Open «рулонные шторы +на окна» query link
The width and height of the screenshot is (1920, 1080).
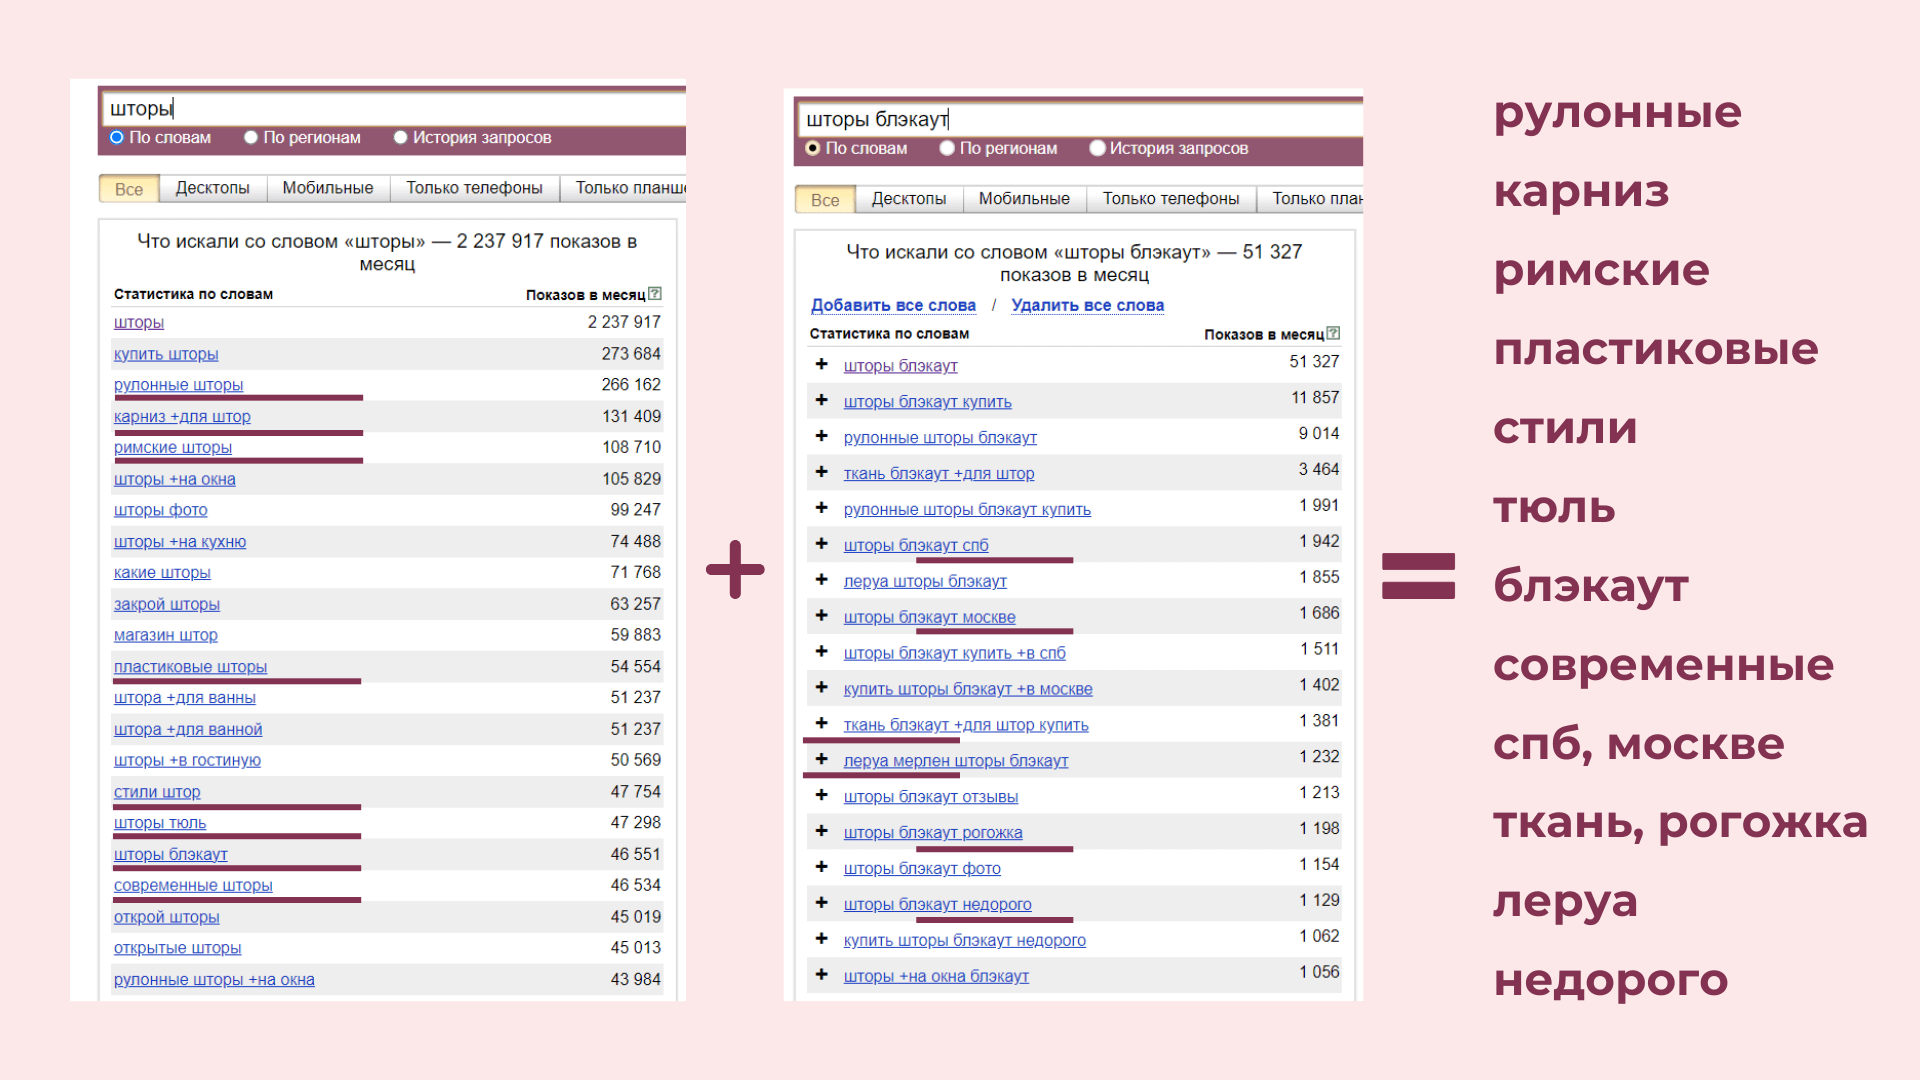point(214,979)
